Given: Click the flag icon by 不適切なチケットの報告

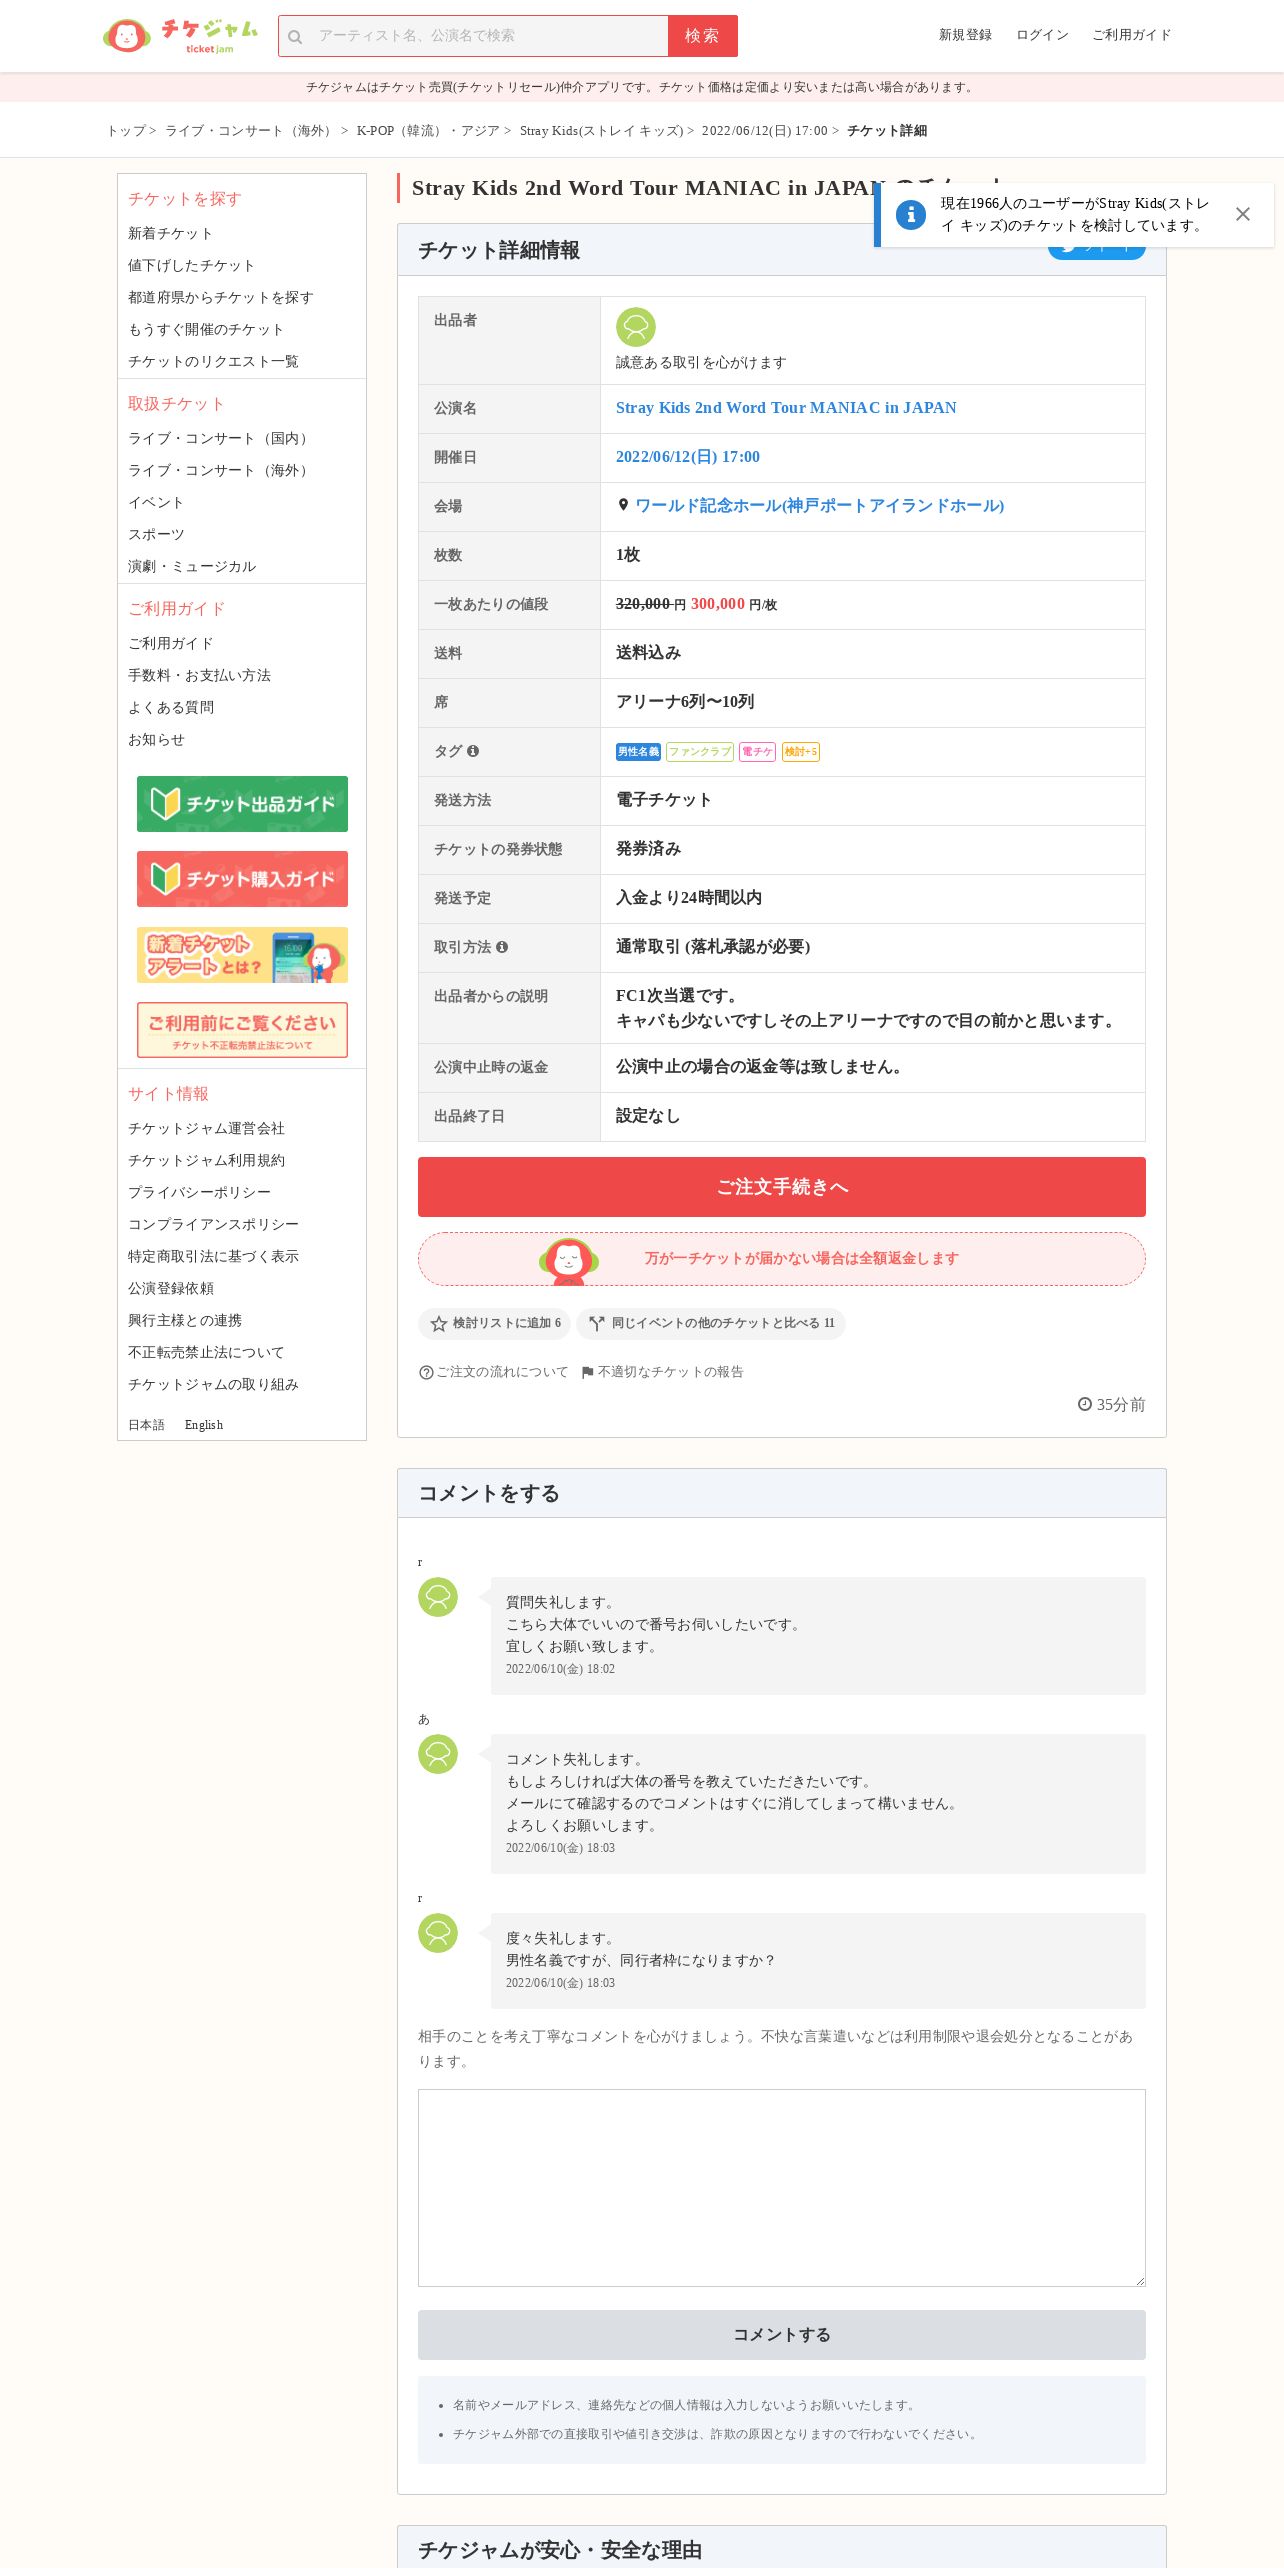Looking at the screenshot, I should coord(588,1373).
